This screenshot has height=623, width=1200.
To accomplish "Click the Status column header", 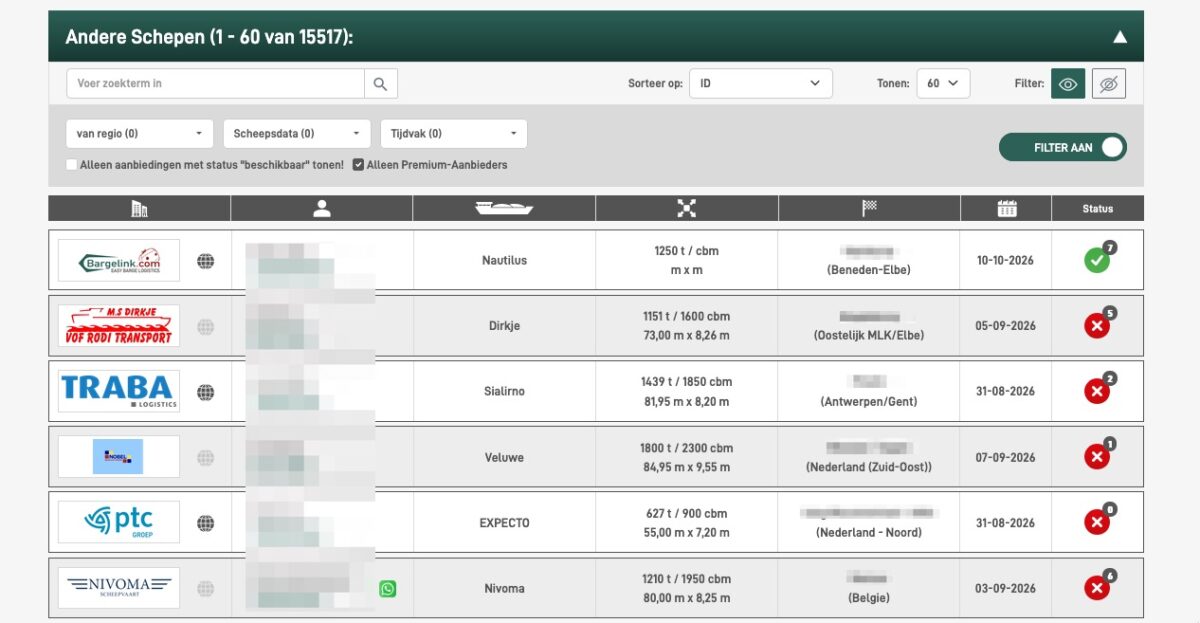I will [1097, 208].
